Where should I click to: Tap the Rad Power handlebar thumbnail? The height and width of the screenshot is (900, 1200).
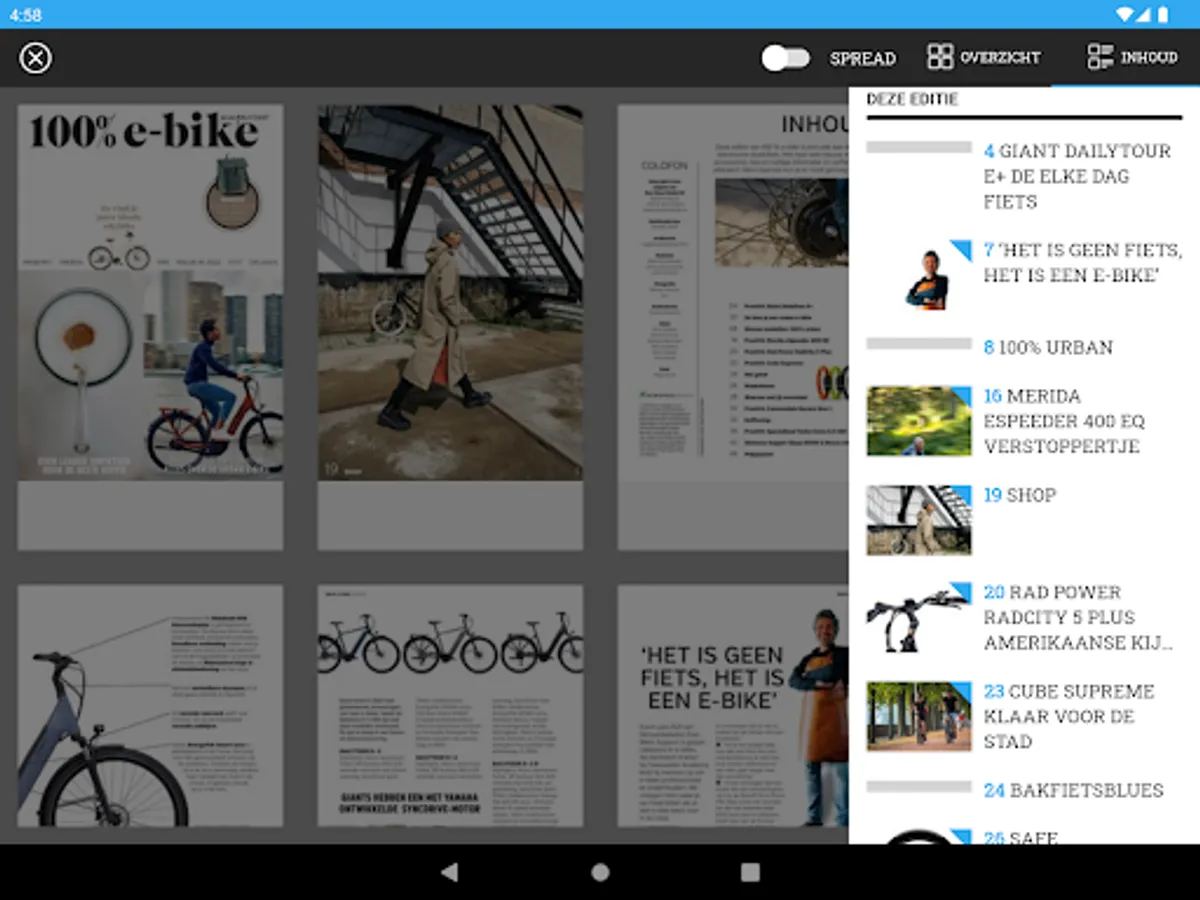919,617
